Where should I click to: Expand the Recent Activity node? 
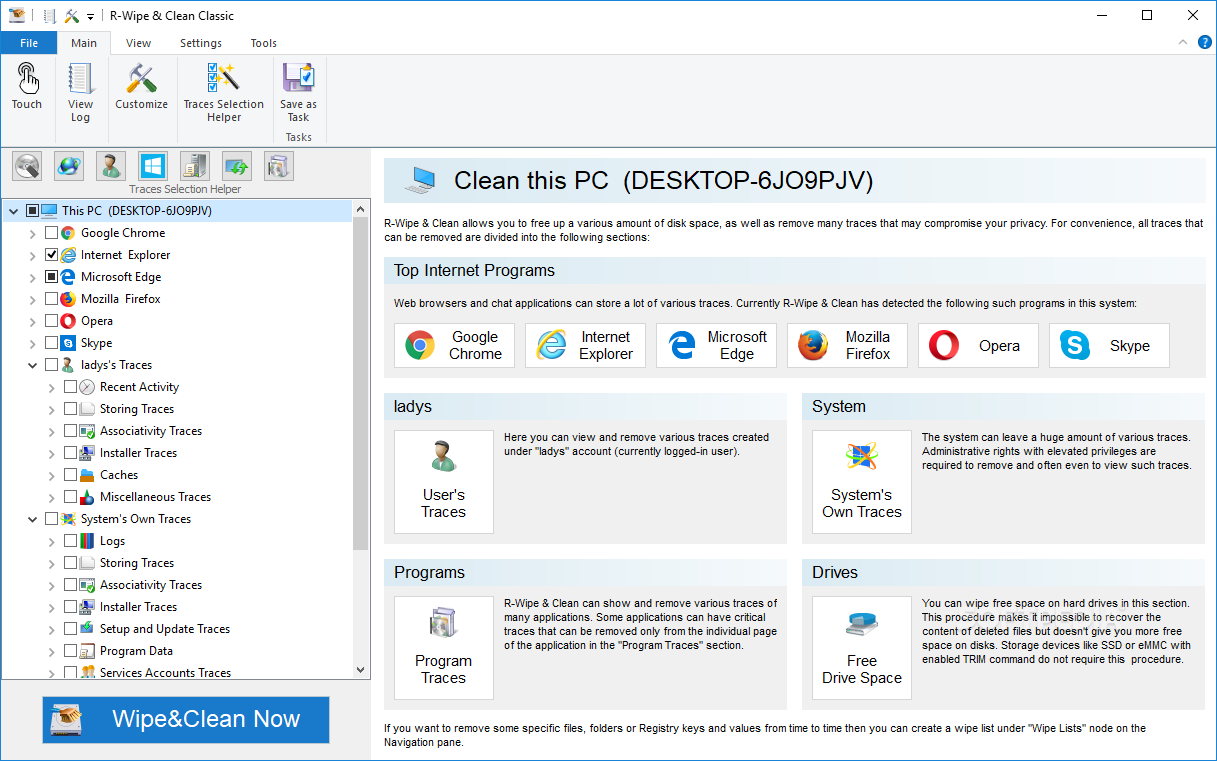click(x=50, y=386)
